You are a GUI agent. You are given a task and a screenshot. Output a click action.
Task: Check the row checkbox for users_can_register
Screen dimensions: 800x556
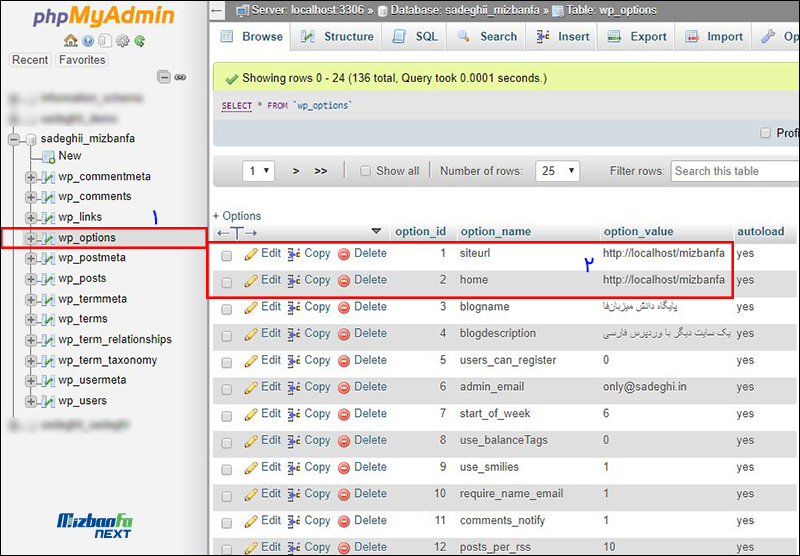[x=227, y=363]
